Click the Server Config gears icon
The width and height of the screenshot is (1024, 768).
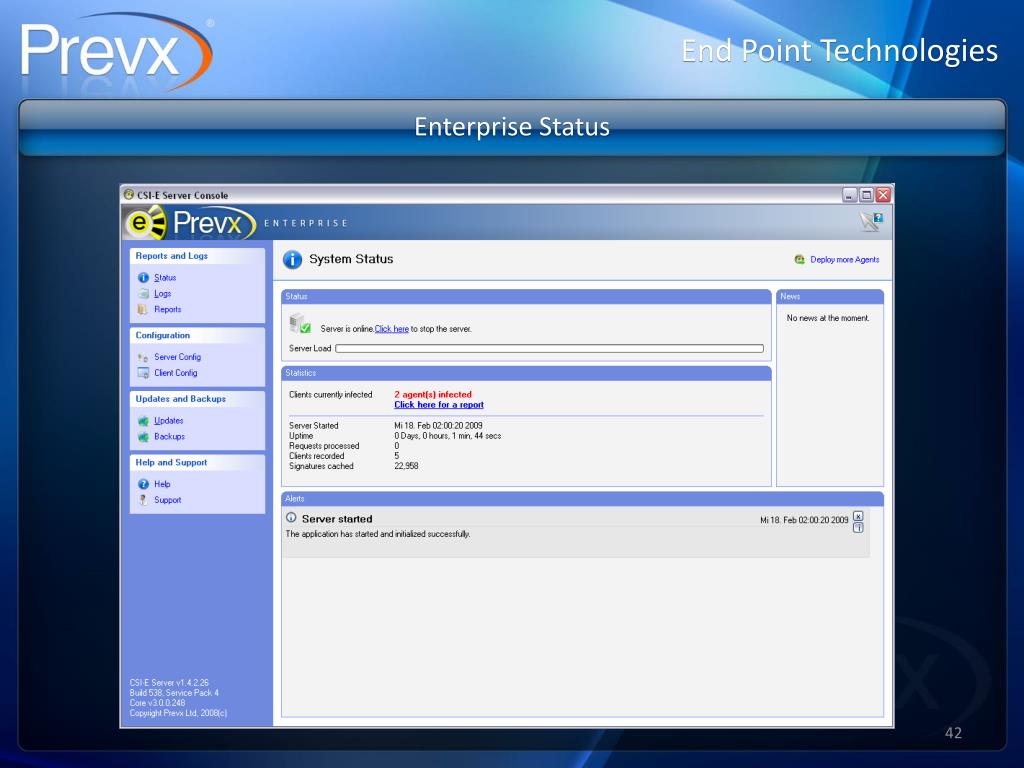(x=143, y=357)
